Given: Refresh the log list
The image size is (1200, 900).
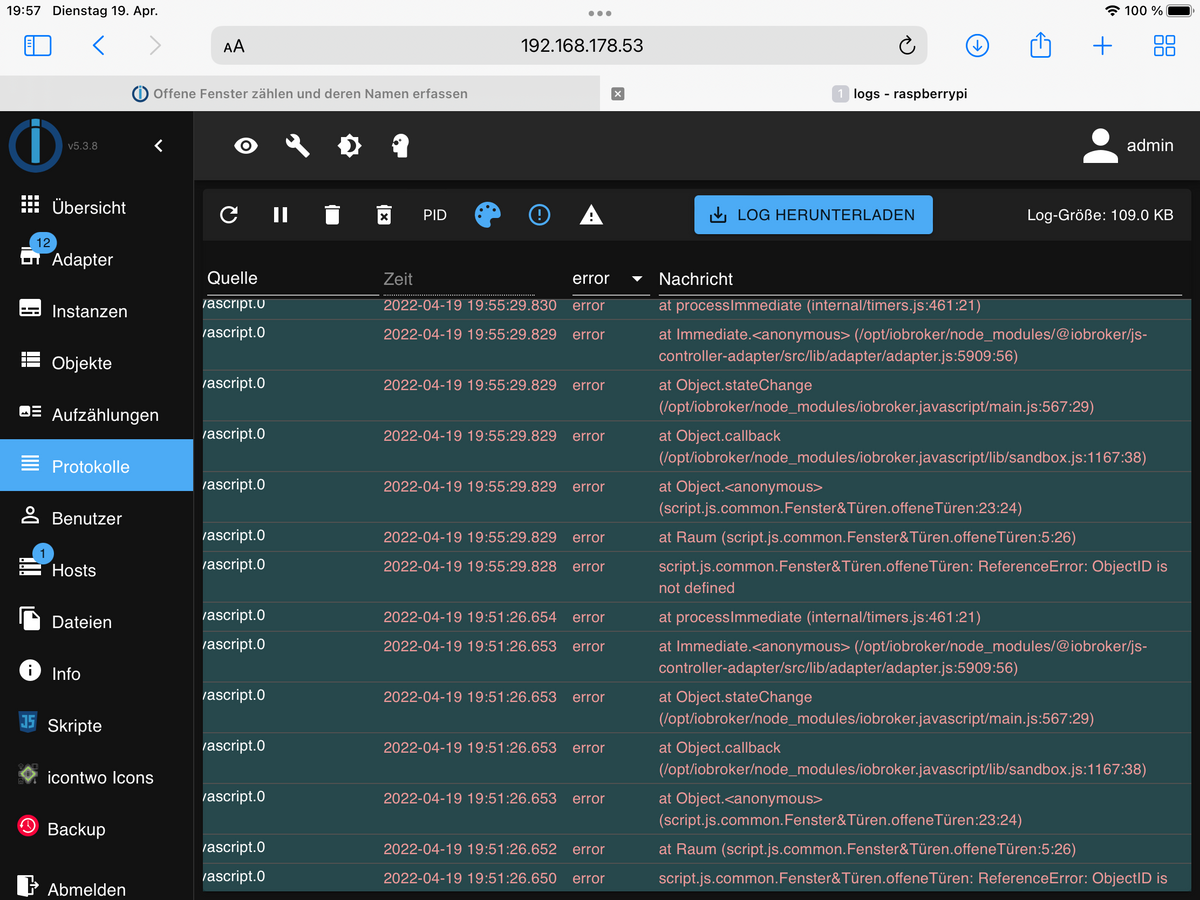Looking at the screenshot, I should click(x=229, y=215).
